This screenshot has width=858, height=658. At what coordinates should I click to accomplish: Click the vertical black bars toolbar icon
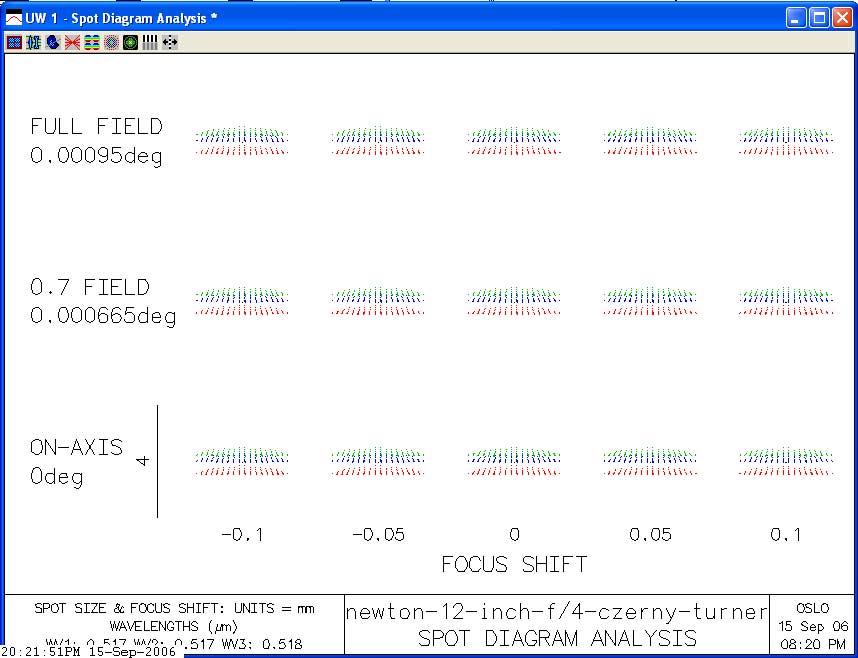point(150,43)
